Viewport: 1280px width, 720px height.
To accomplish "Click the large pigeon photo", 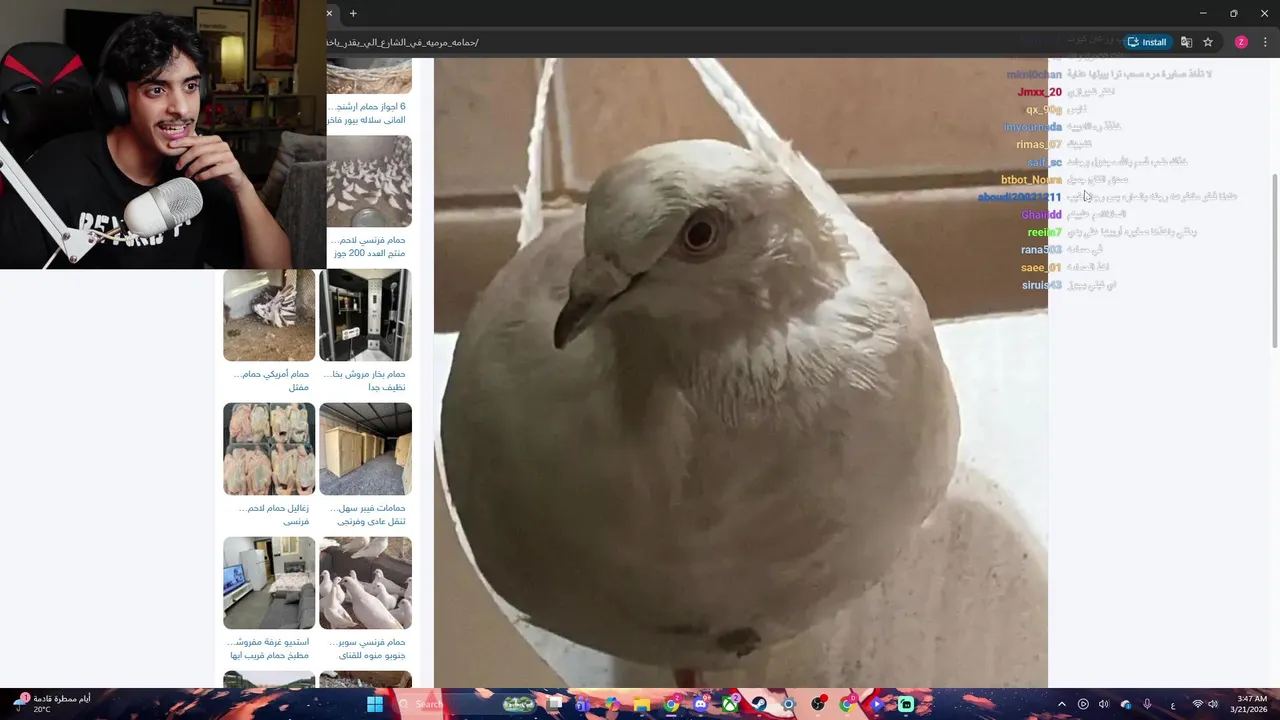I will 740,373.
